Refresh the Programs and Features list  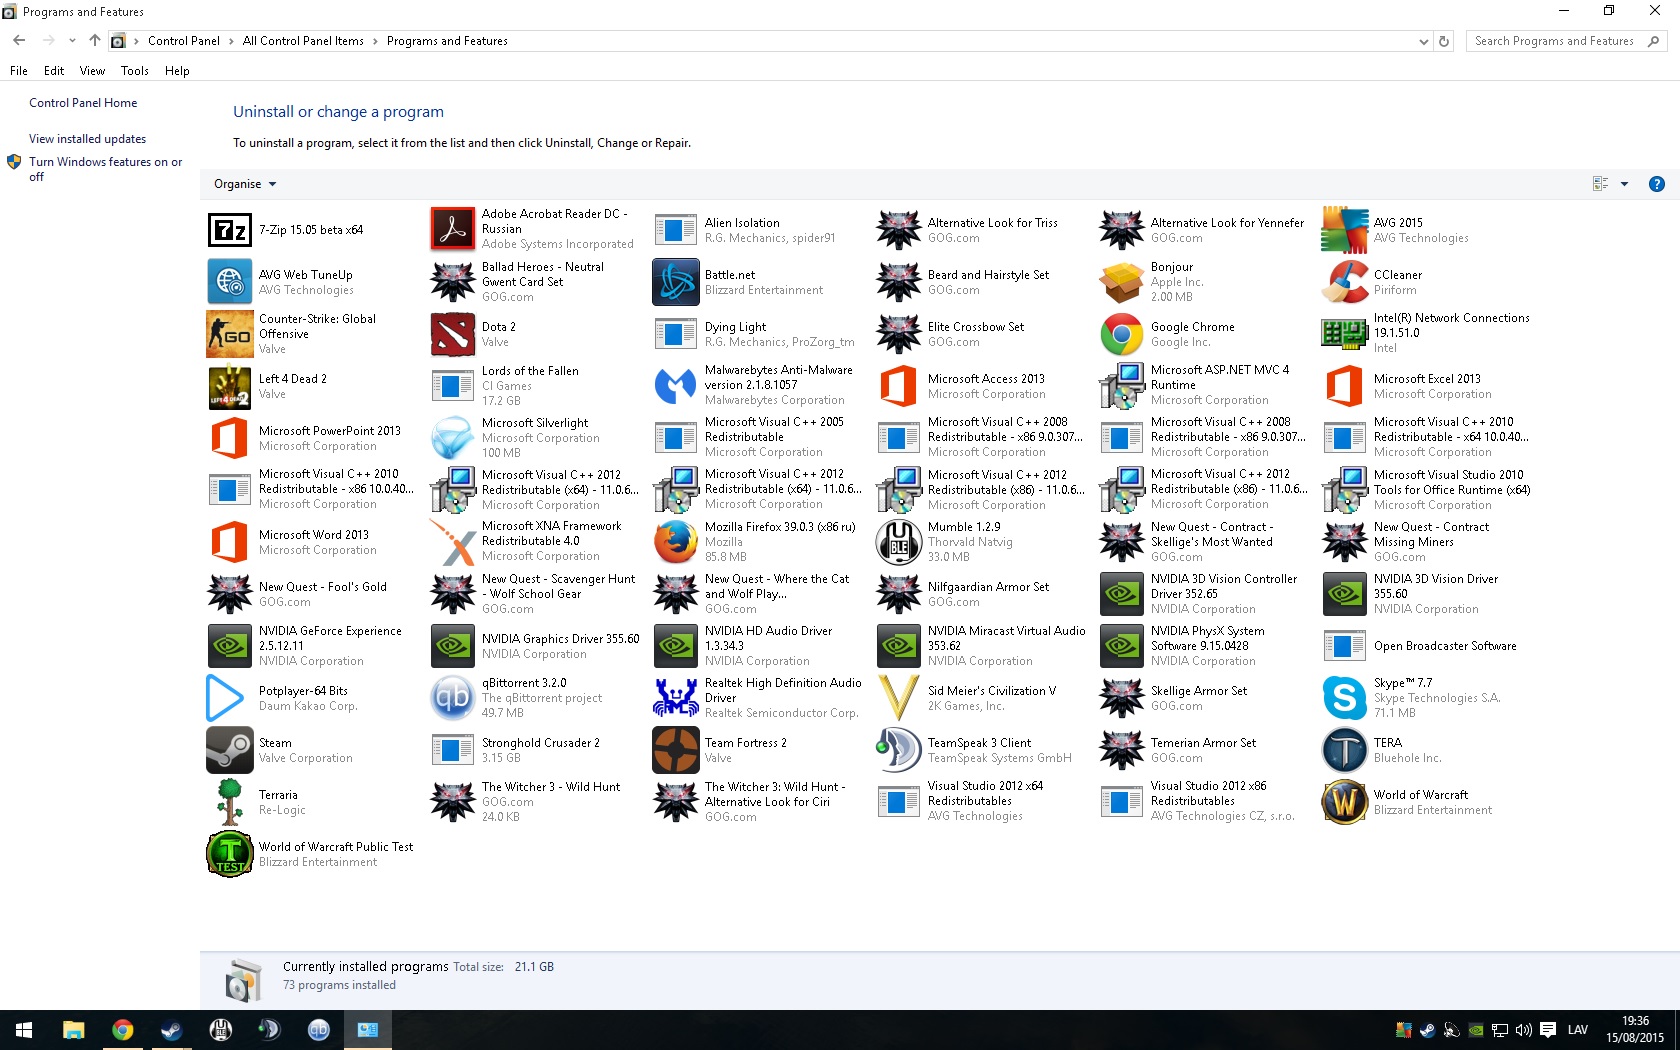pyautogui.click(x=1444, y=41)
